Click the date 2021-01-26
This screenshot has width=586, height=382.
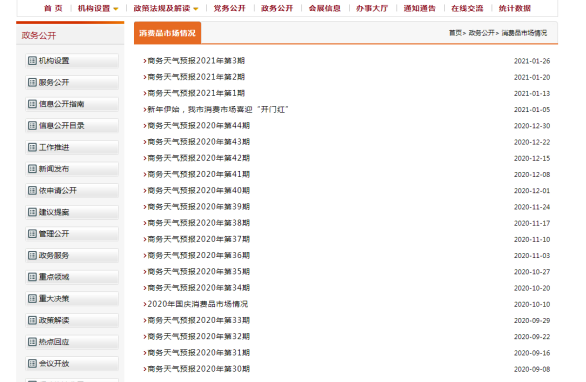tap(532, 61)
